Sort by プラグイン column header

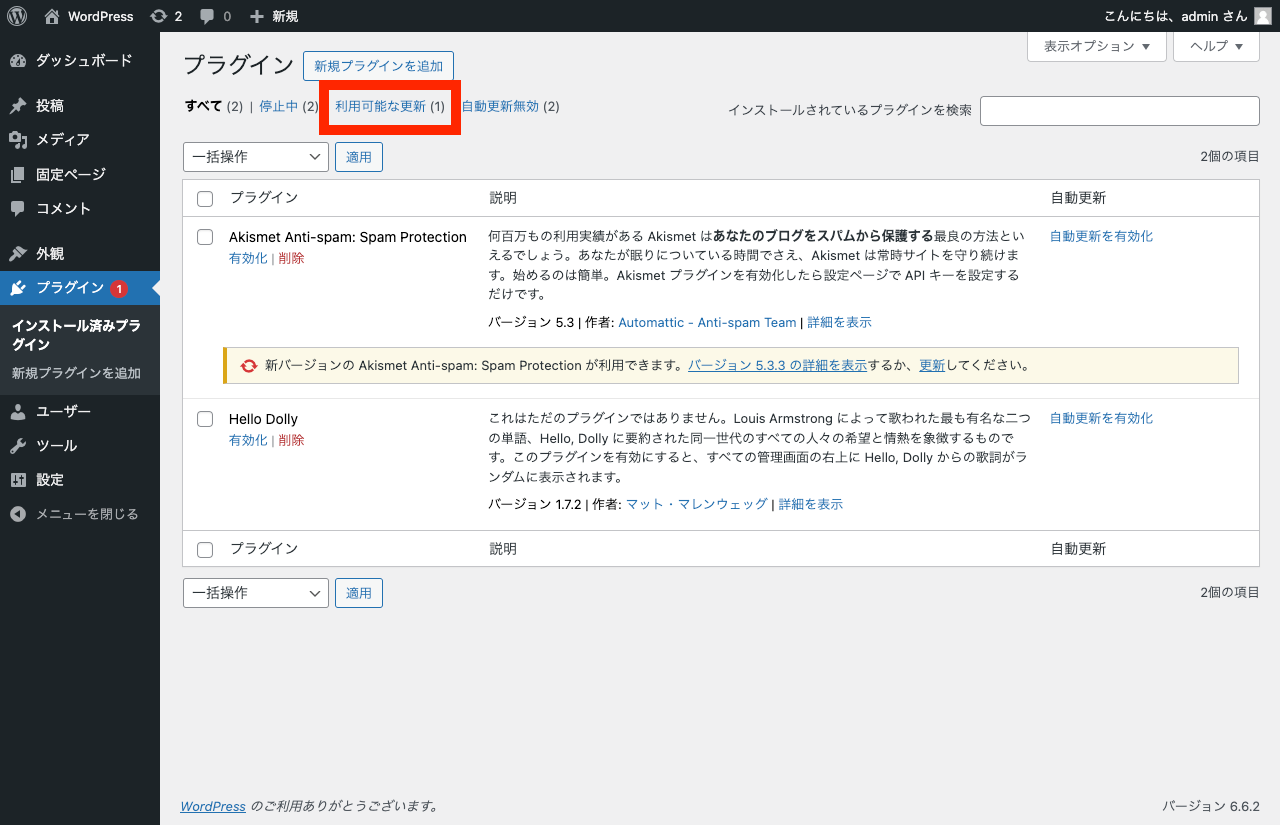tap(264, 198)
